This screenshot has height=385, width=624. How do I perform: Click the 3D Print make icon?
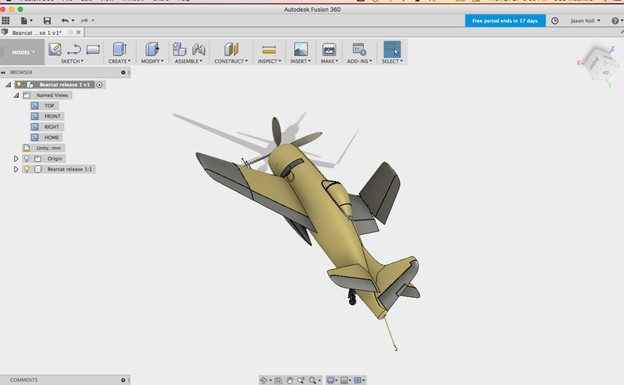click(329, 49)
